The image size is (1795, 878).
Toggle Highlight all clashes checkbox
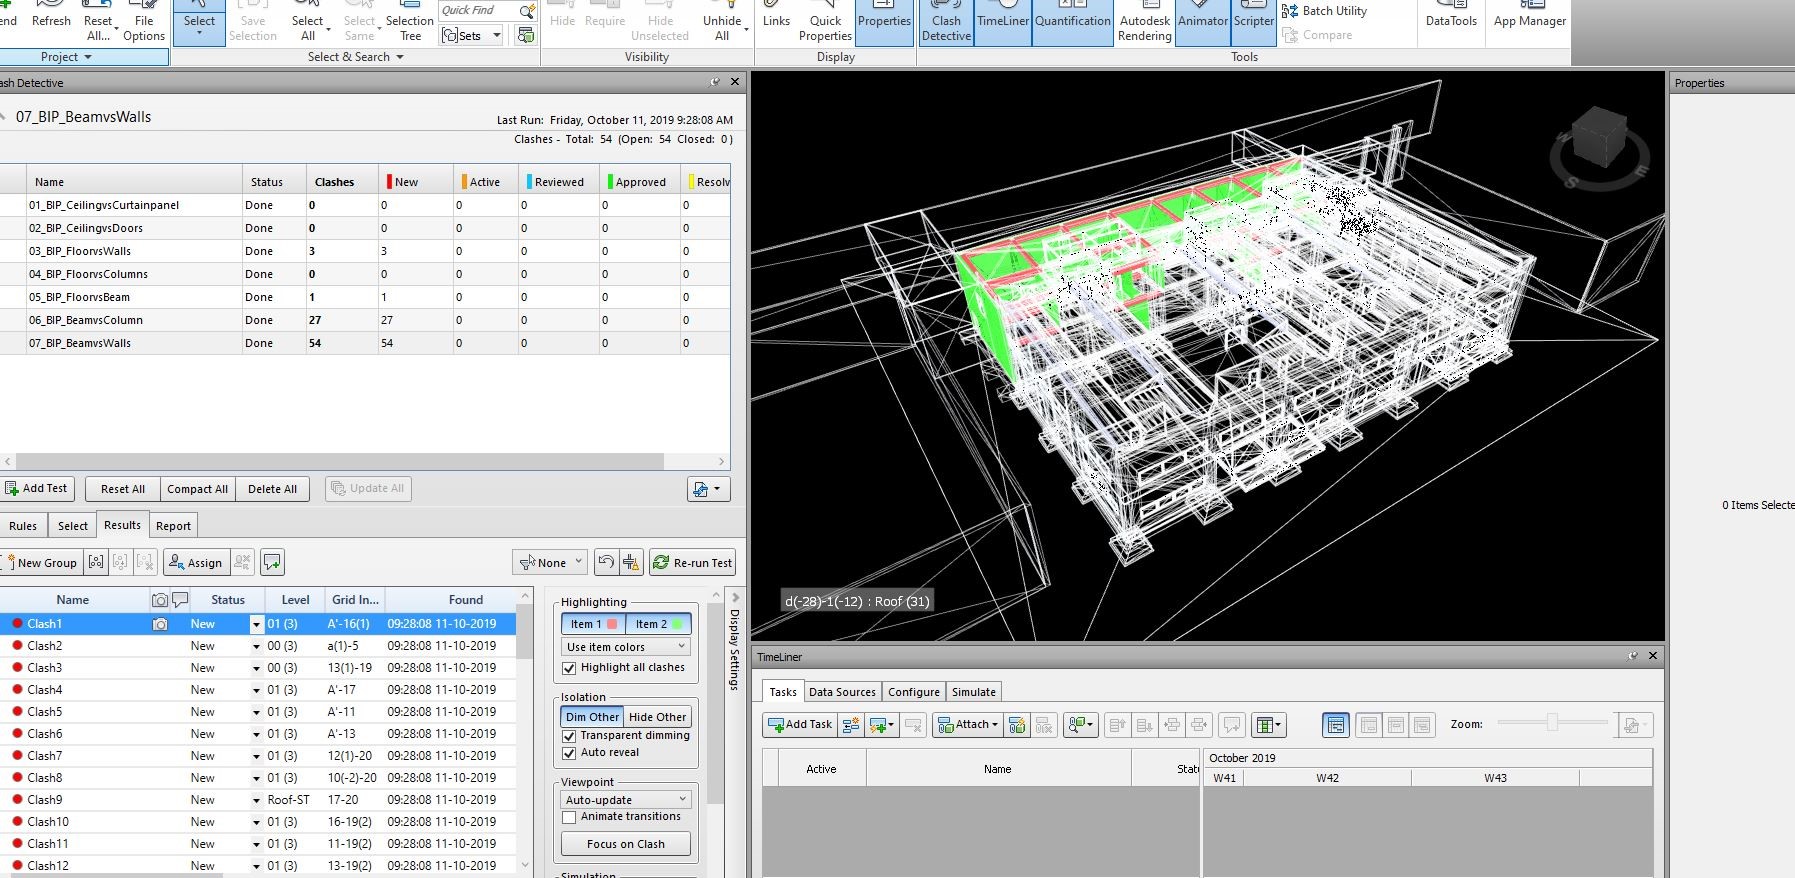[x=570, y=668]
